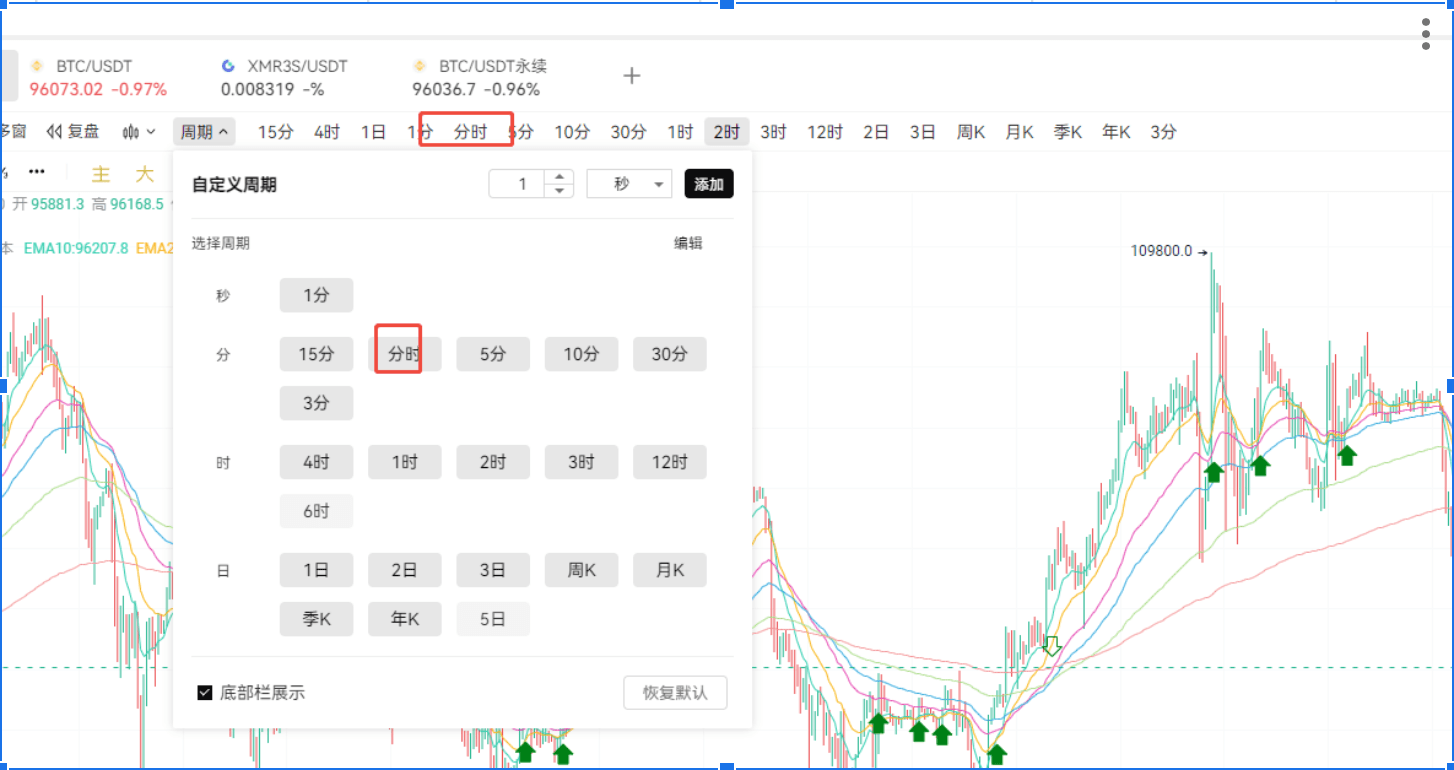Select 2时 in the period panel

[x=493, y=462]
